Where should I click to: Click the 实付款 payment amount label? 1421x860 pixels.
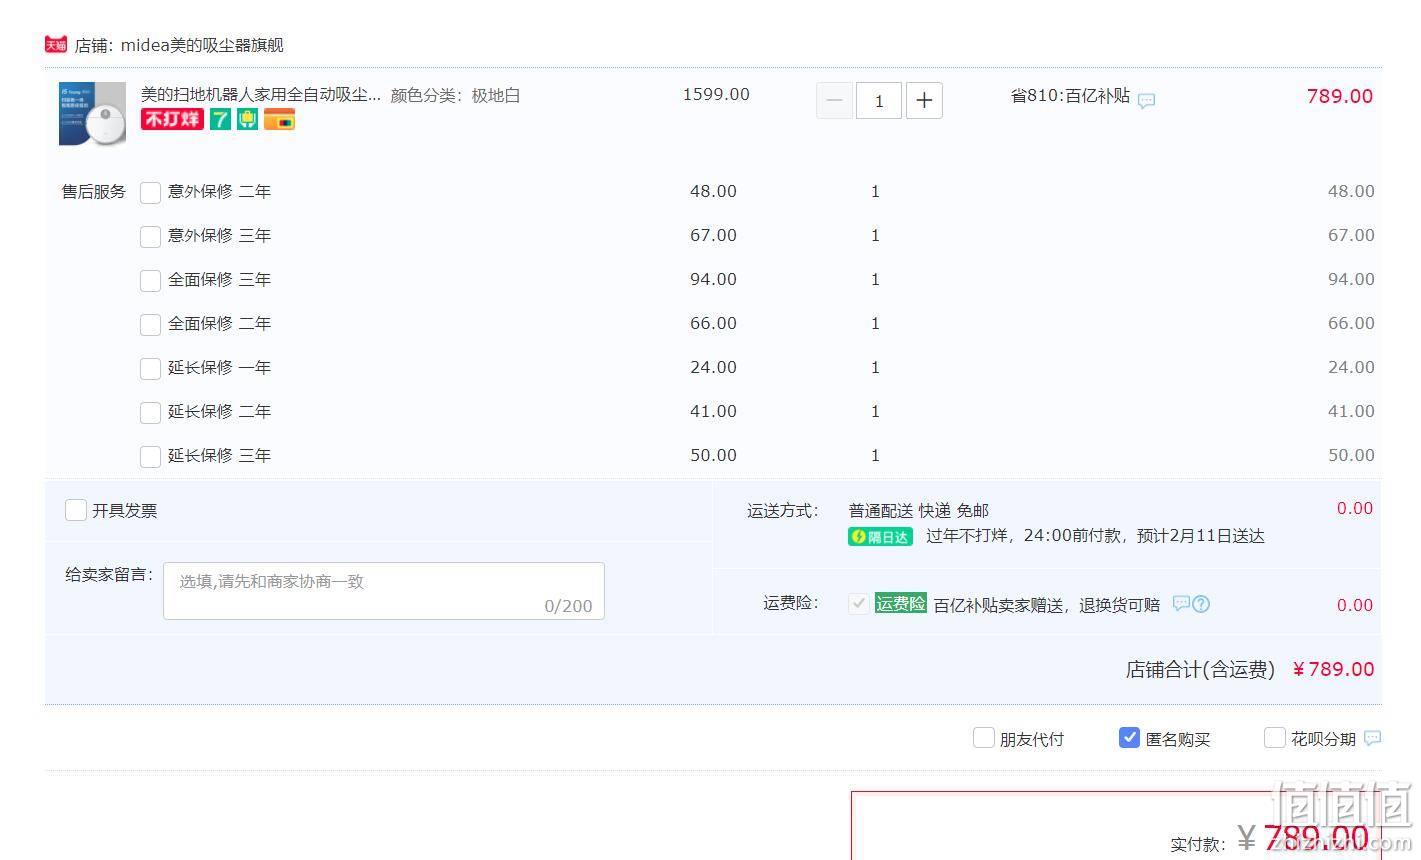click(1198, 845)
